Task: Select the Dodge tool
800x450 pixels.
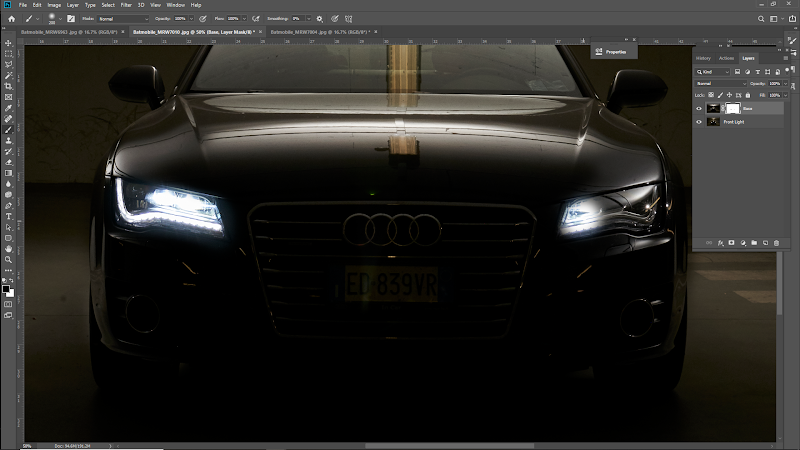Action: tap(8, 195)
